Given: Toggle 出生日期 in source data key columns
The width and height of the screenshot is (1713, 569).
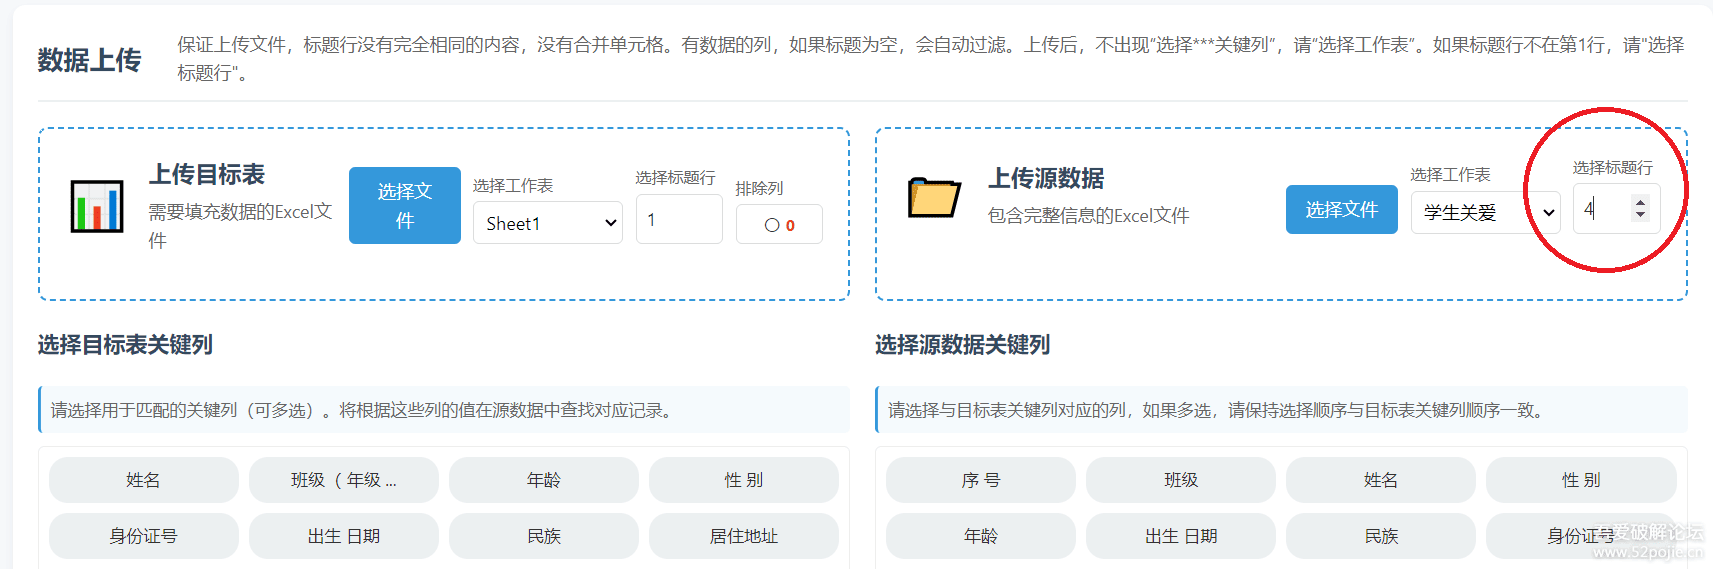Looking at the screenshot, I should pyautogui.click(x=1180, y=536).
